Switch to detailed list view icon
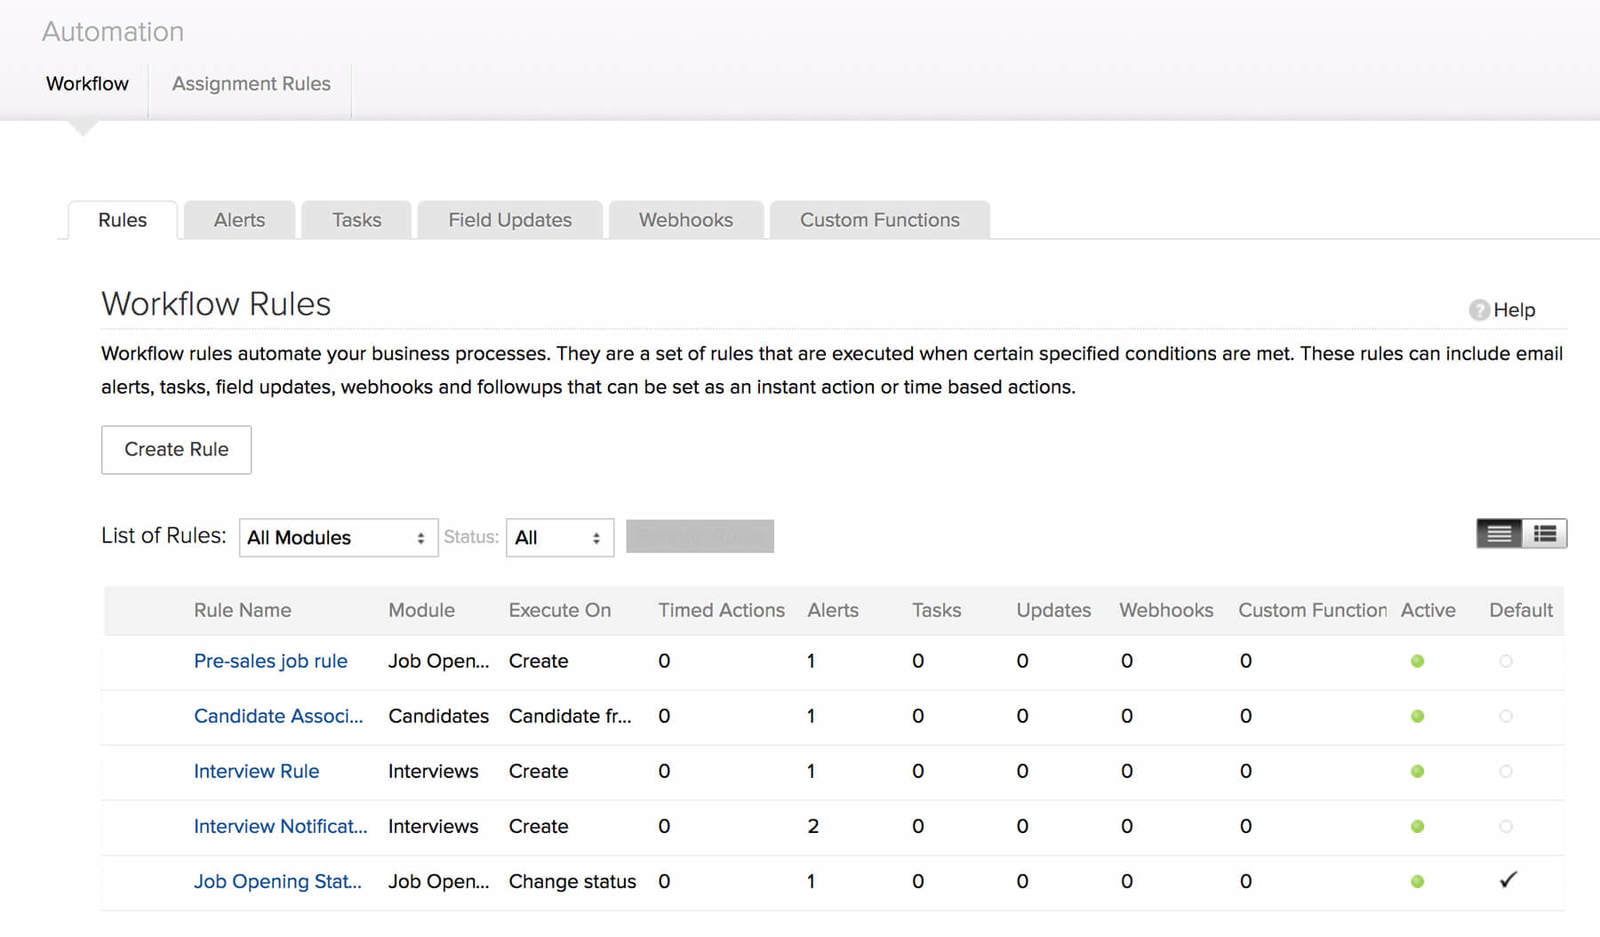The image size is (1600, 937). click(1545, 534)
